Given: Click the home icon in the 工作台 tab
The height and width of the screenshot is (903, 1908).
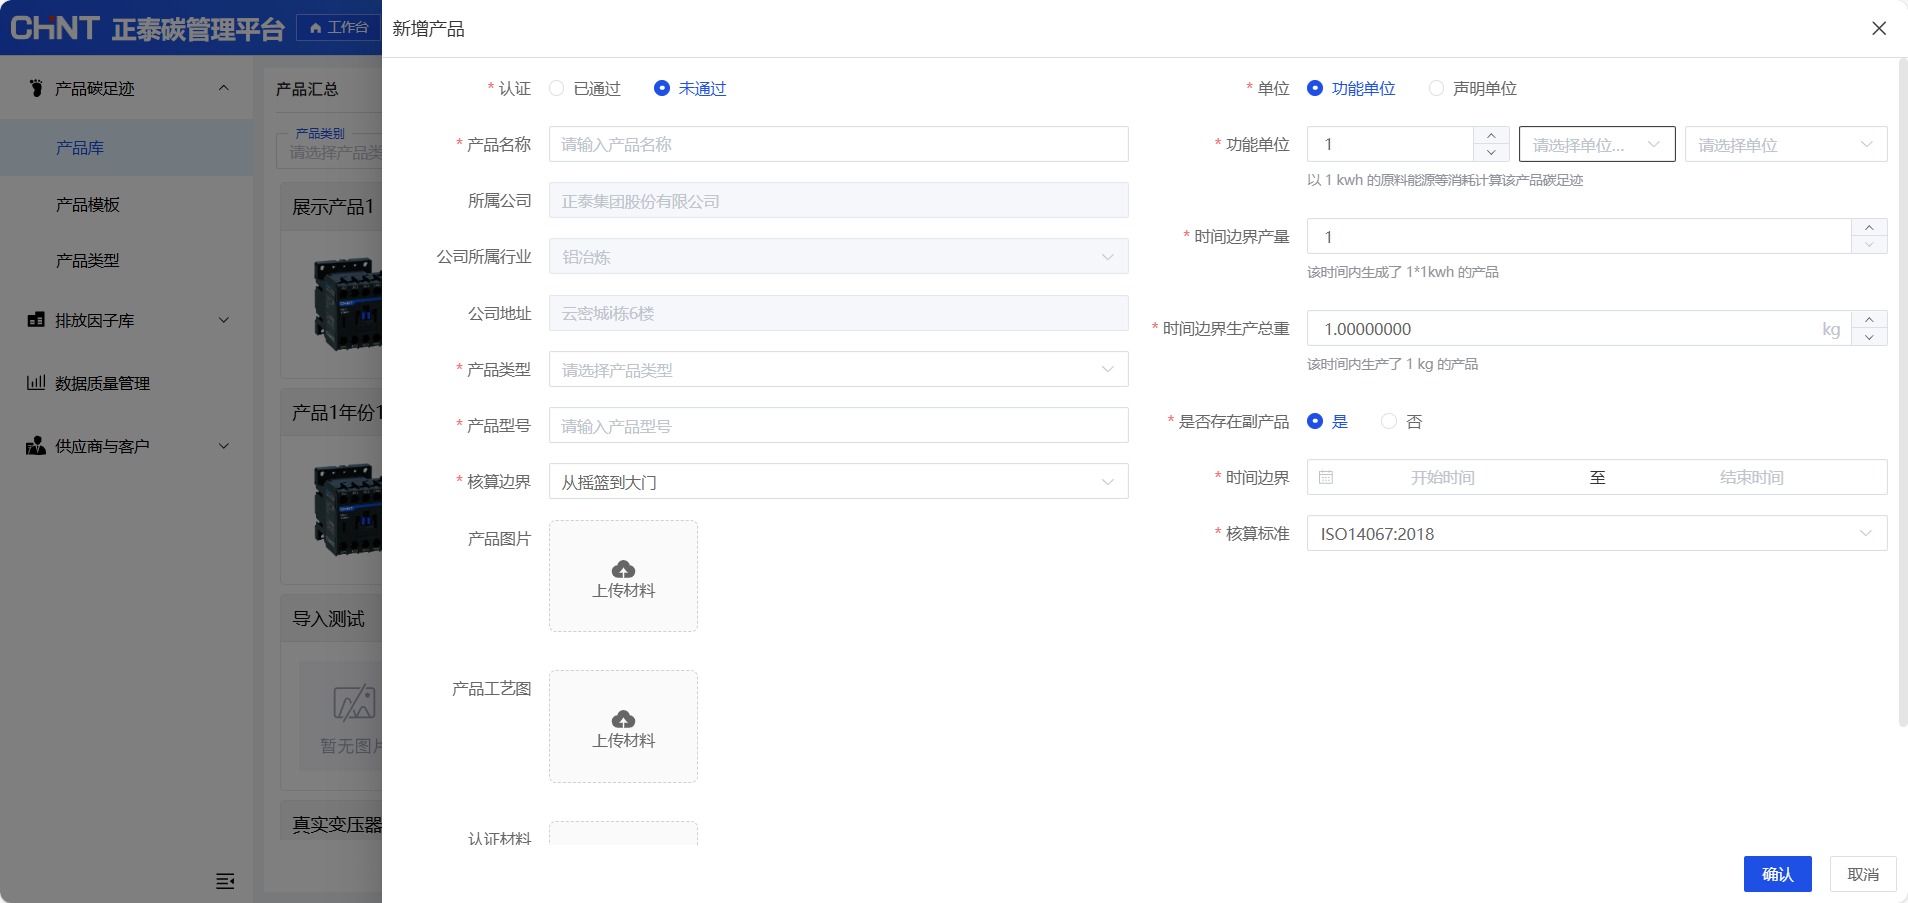Looking at the screenshot, I should point(316,28).
